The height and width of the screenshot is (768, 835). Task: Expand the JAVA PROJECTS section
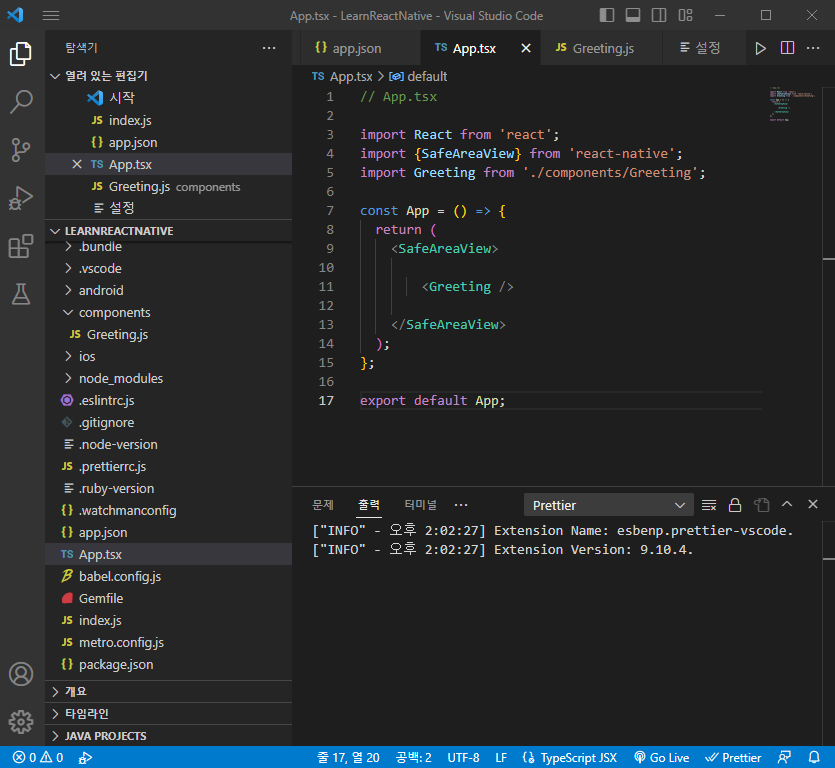click(x=168, y=736)
